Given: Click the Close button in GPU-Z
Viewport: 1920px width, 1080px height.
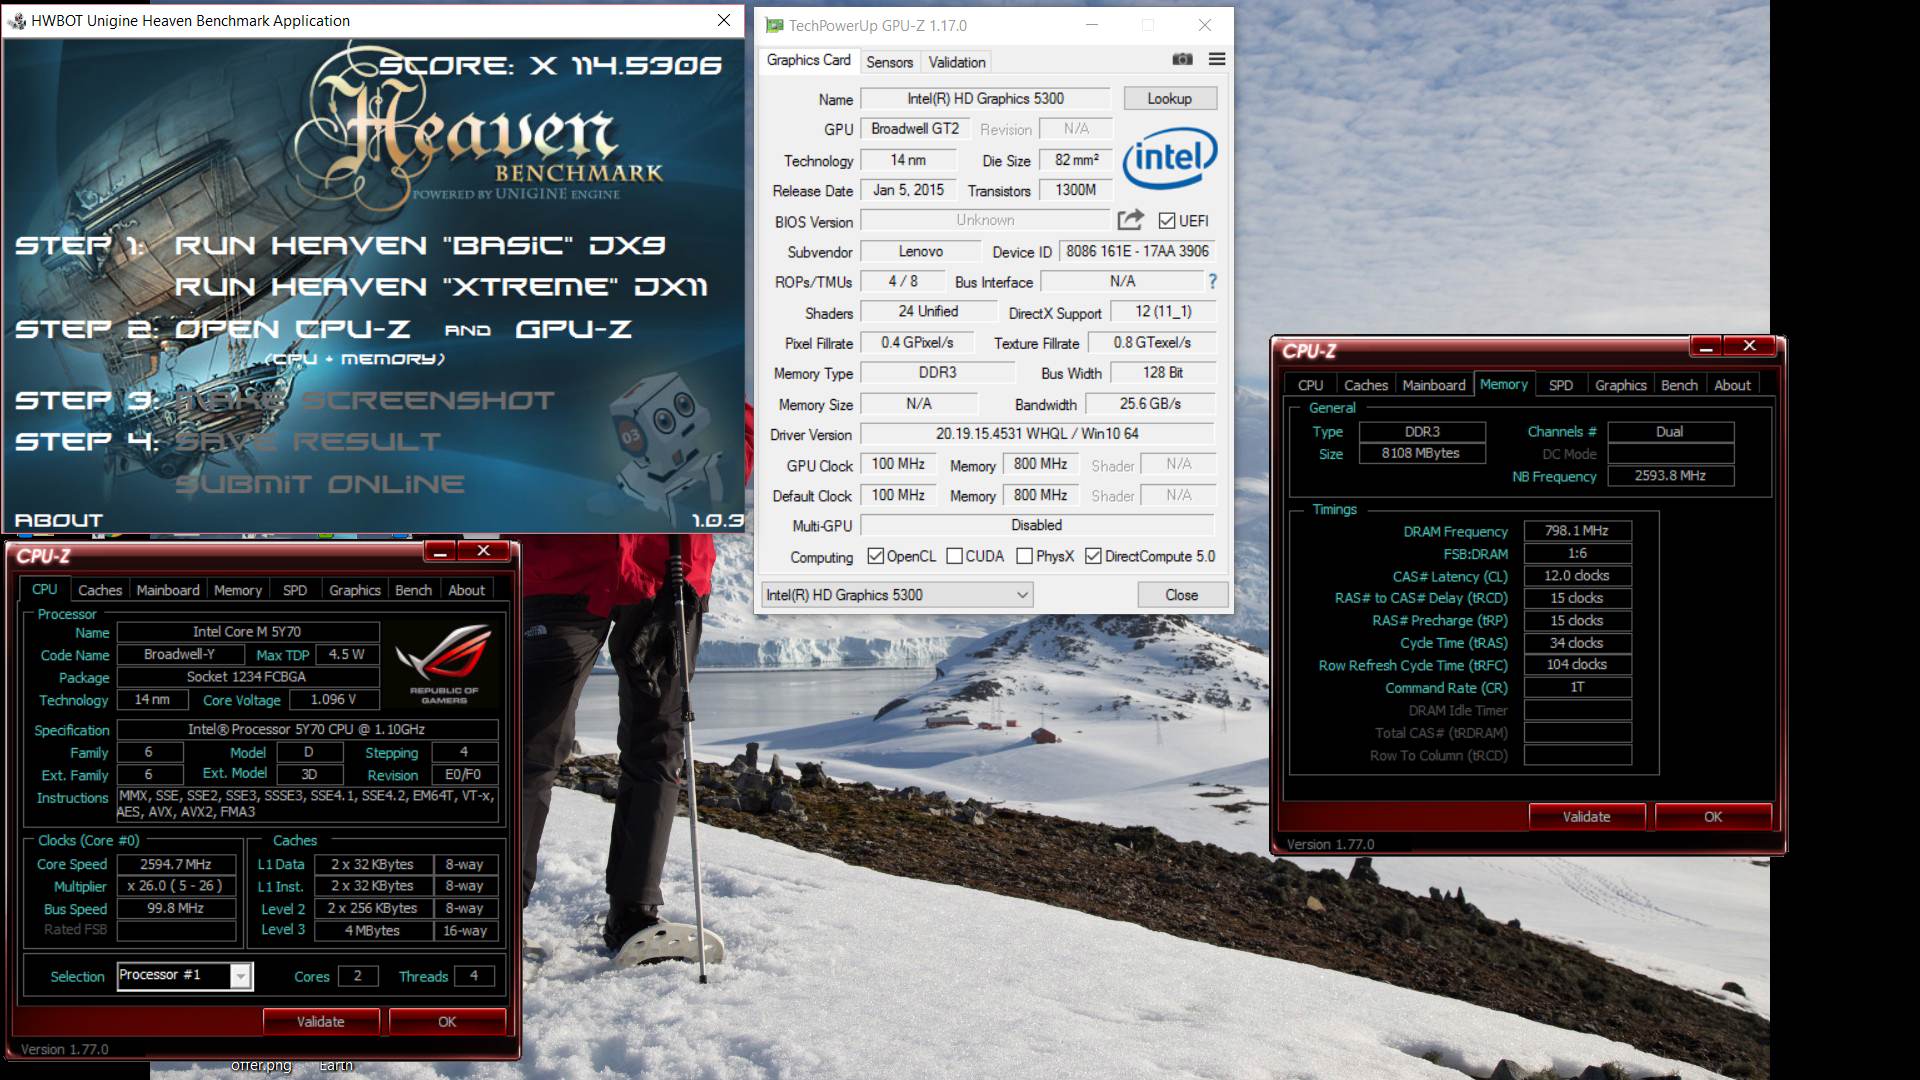Looking at the screenshot, I should tap(1181, 595).
